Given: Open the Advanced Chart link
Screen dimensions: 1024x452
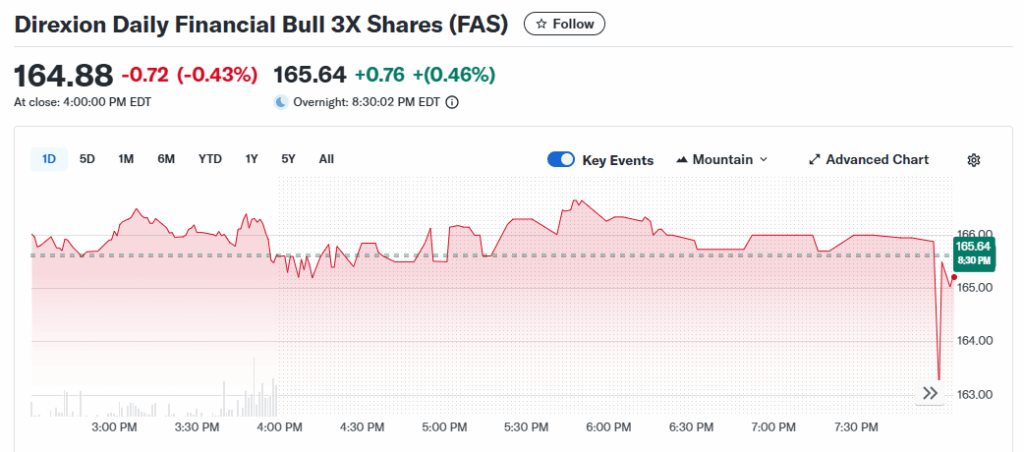Looking at the screenshot, I should (876, 160).
